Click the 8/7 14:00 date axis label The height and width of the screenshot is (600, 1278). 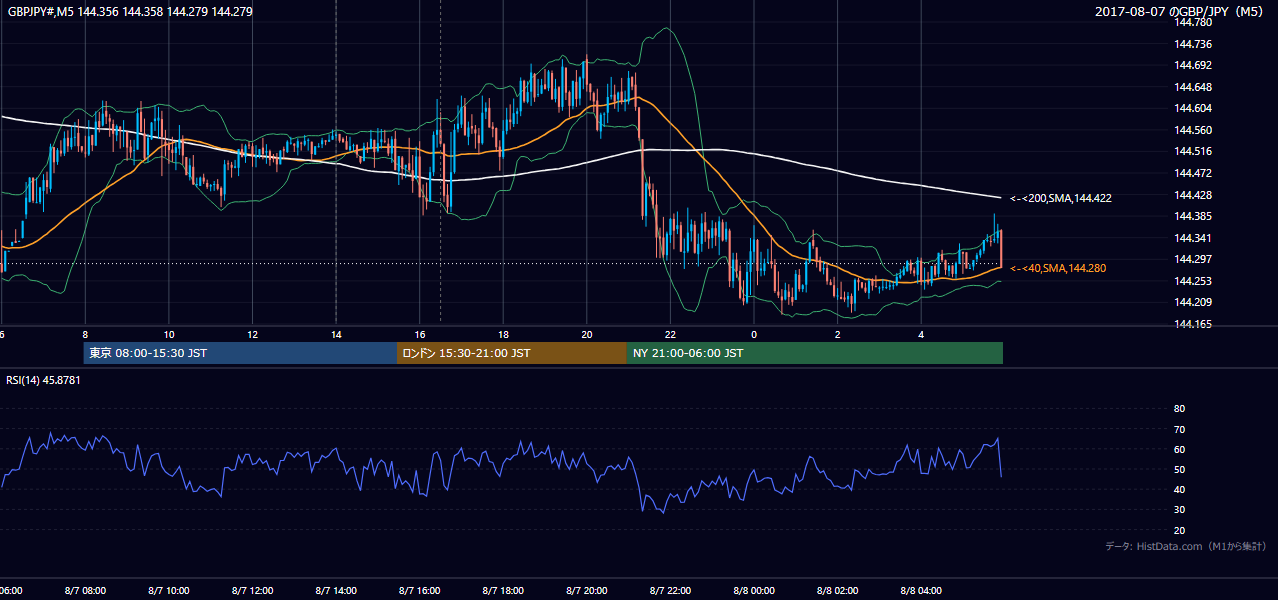point(336,590)
